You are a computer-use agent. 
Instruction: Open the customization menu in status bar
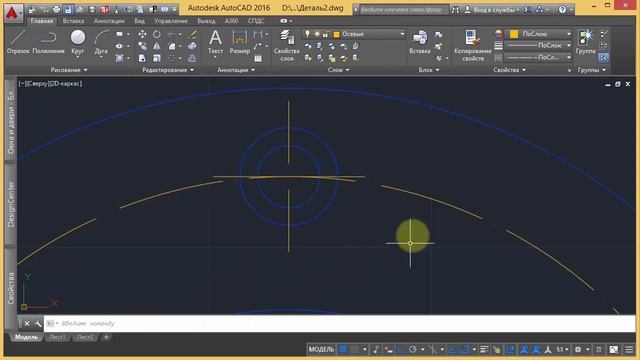click(x=629, y=349)
